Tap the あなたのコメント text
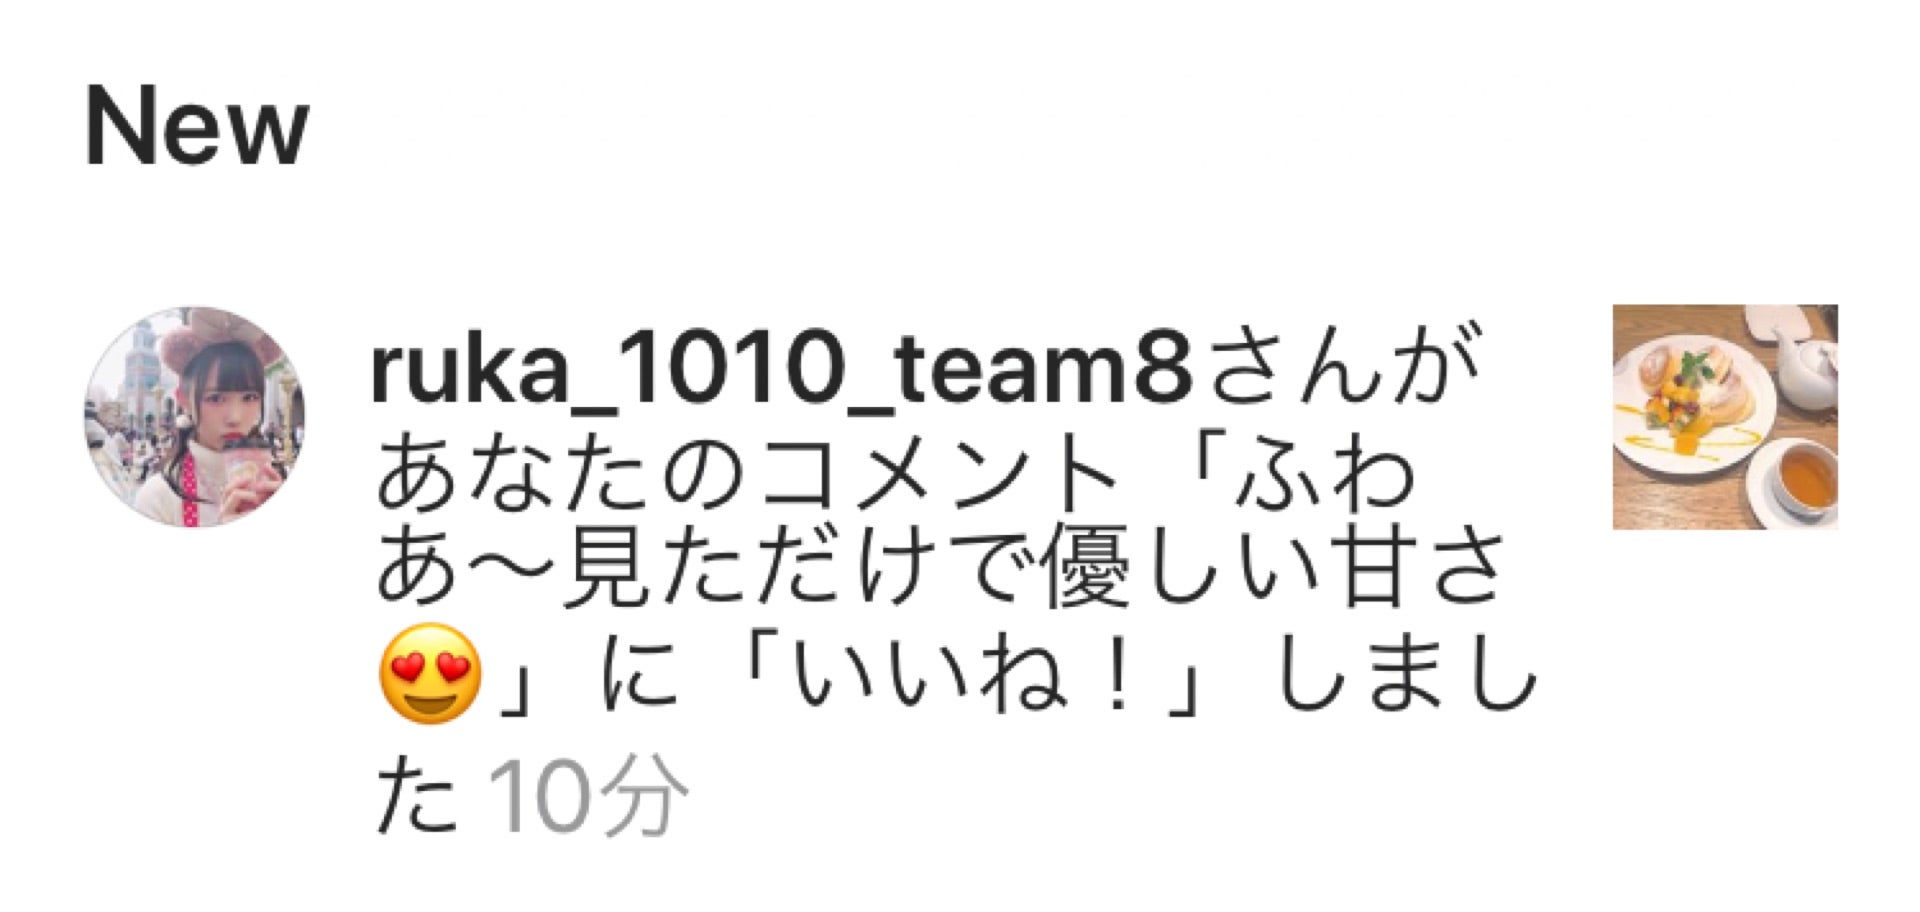The width and height of the screenshot is (1920, 912). pyautogui.click(x=744, y=474)
